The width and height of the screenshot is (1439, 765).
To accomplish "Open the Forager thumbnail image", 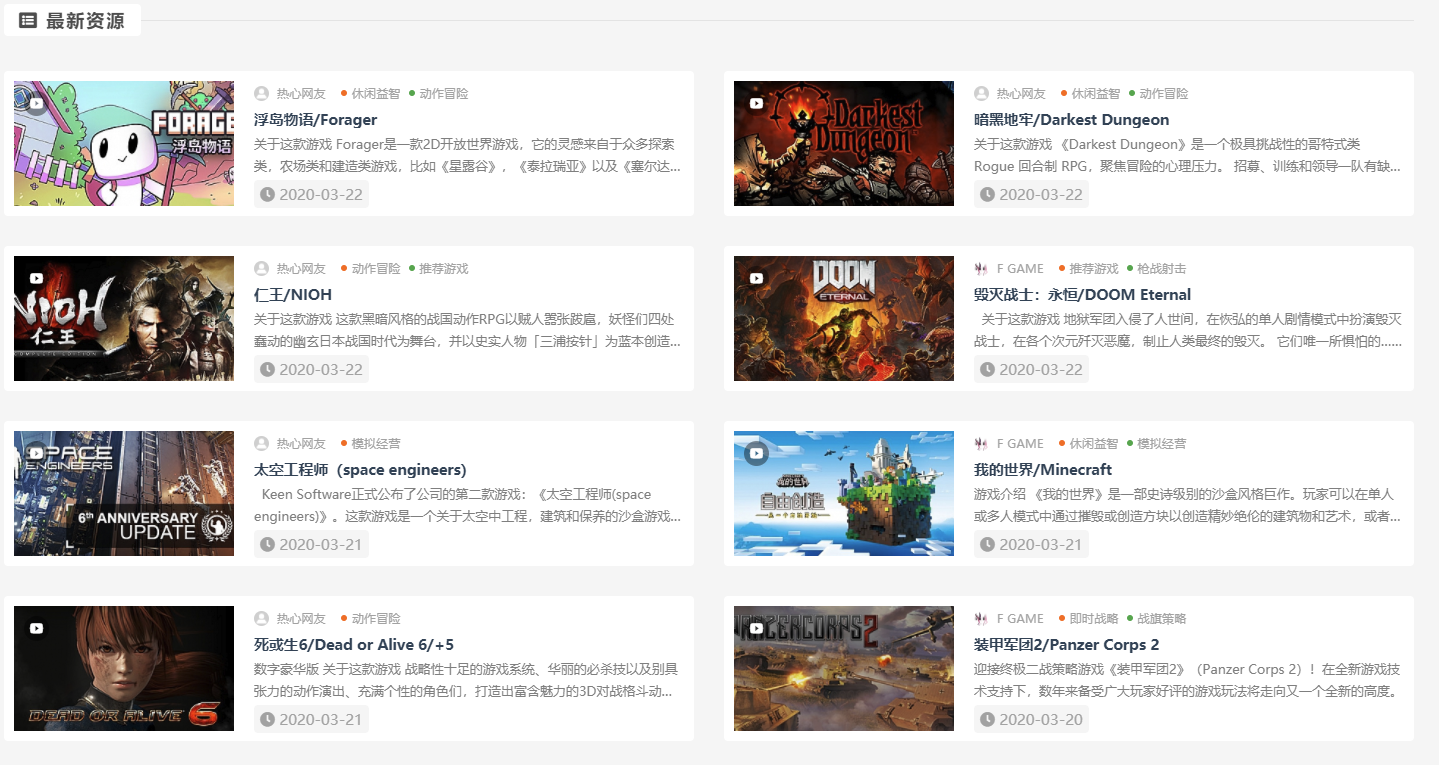I will pos(124,143).
